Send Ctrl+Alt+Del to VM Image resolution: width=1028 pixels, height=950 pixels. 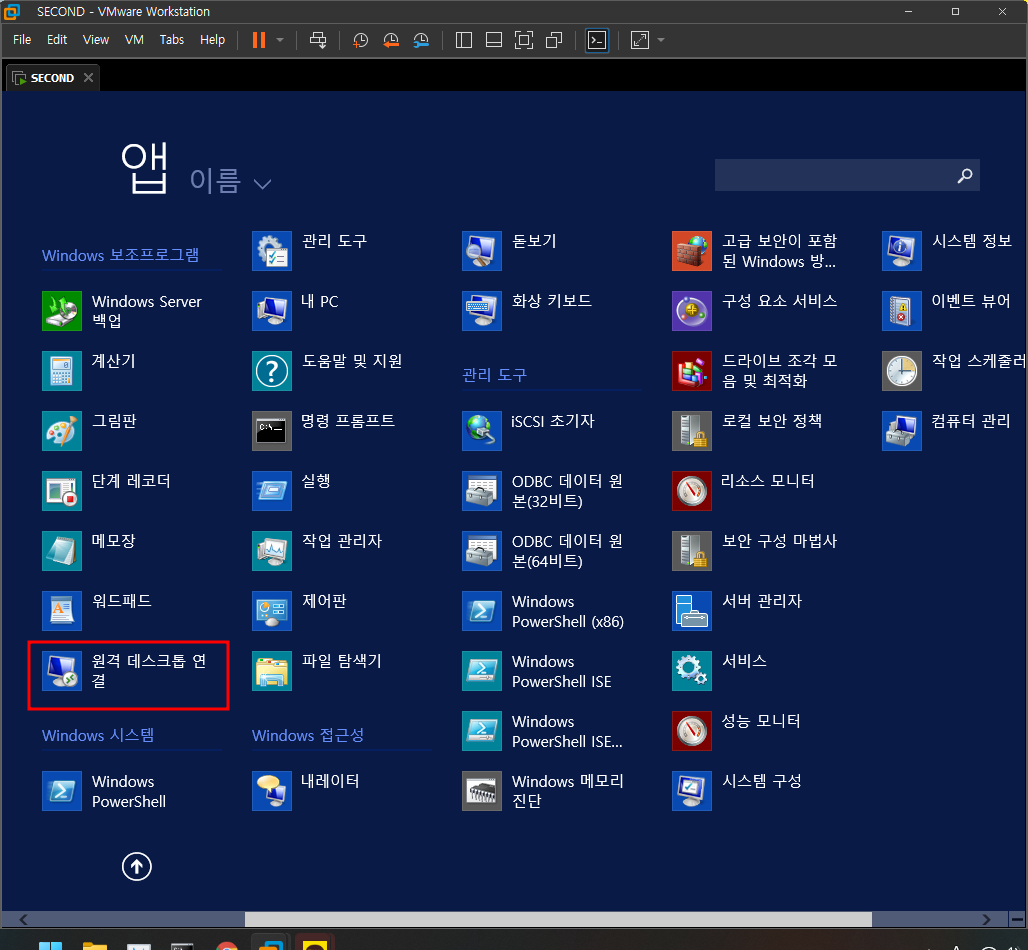pyautogui.click(x=318, y=40)
